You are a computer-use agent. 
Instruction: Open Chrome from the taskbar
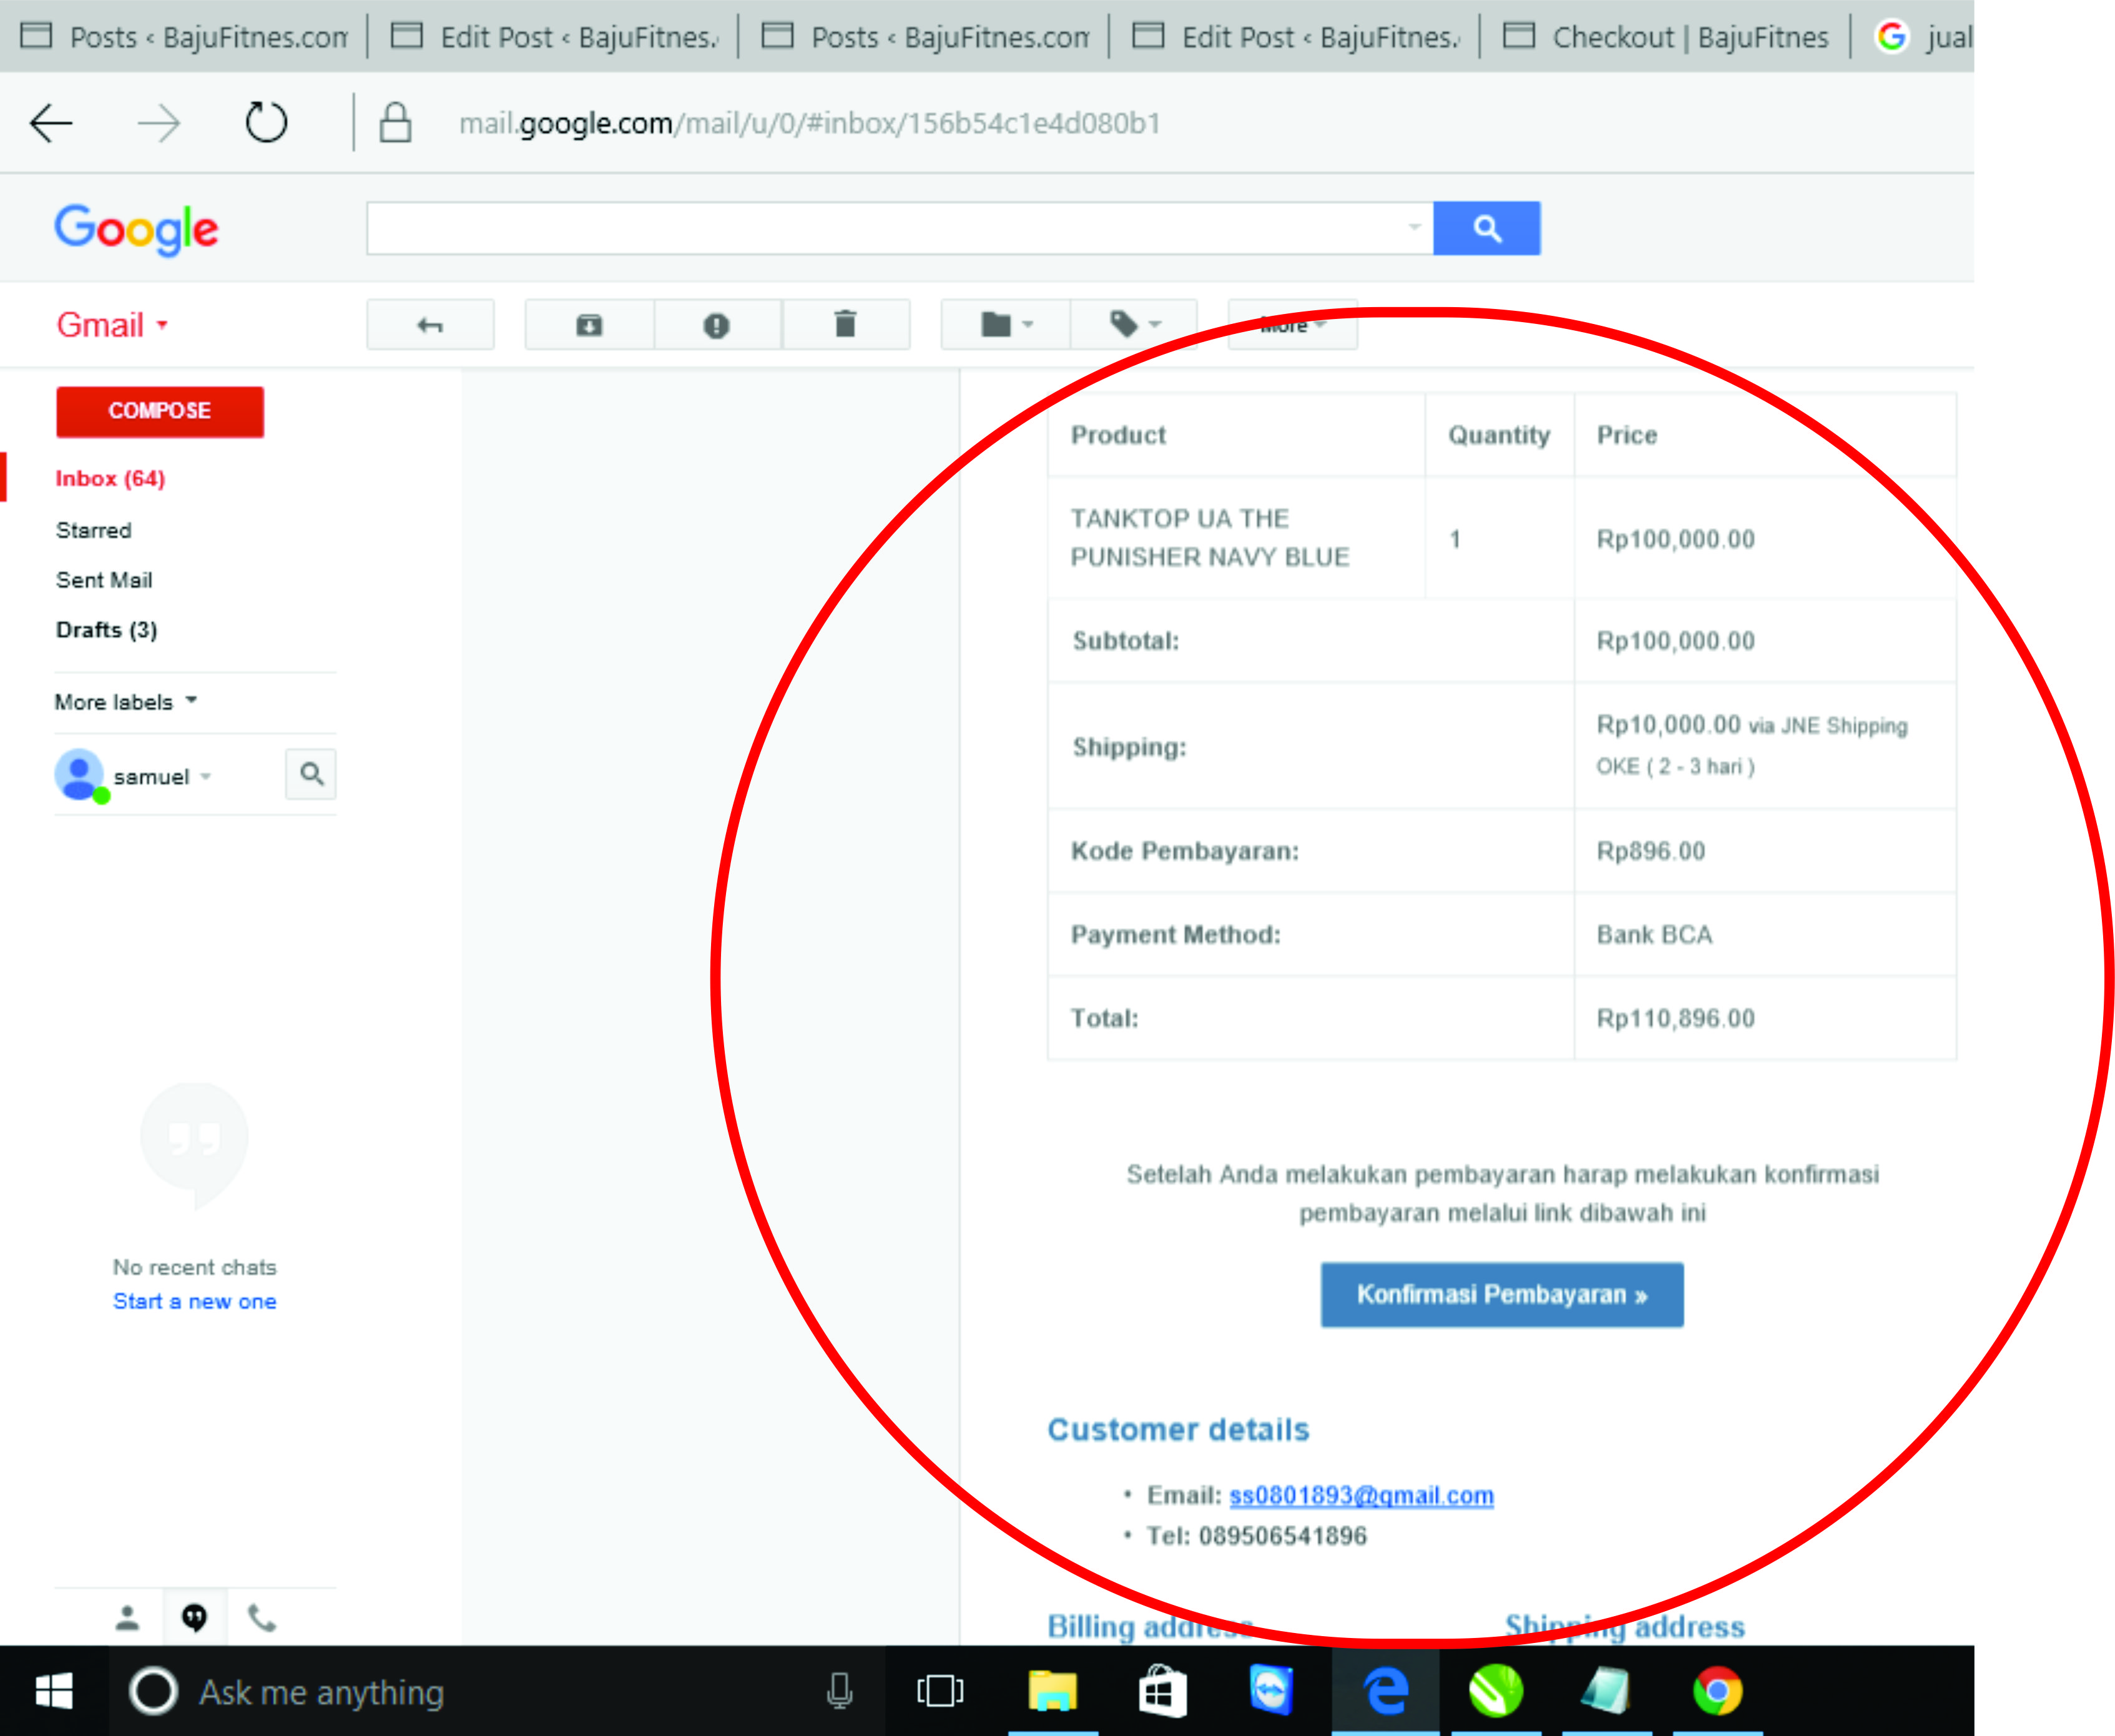tap(1717, 1692)
